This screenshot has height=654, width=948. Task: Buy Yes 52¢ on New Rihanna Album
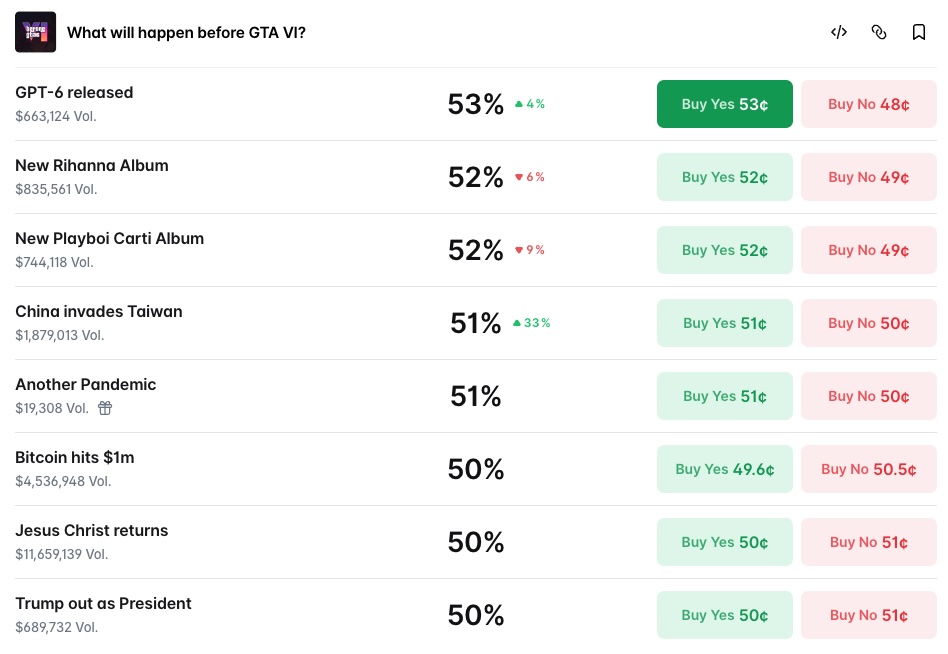tap(724, 177)
